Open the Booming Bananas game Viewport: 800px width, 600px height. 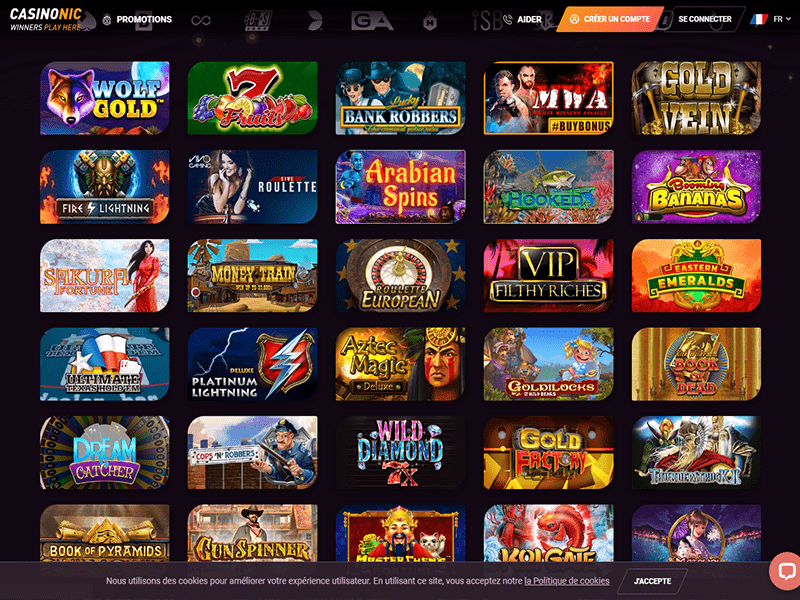pyautogui.click(x=696, y=187)
